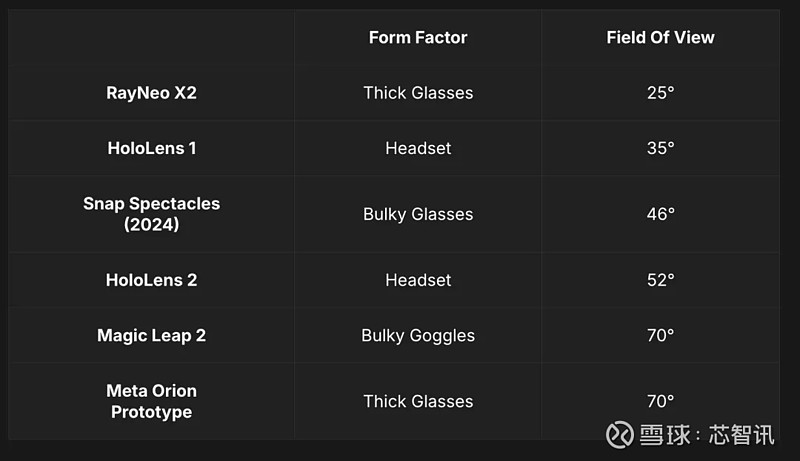This screenshot has width=800, height=461.
Task: Click the Xueqiu snowball logo icon
Action: click(620, 435)
